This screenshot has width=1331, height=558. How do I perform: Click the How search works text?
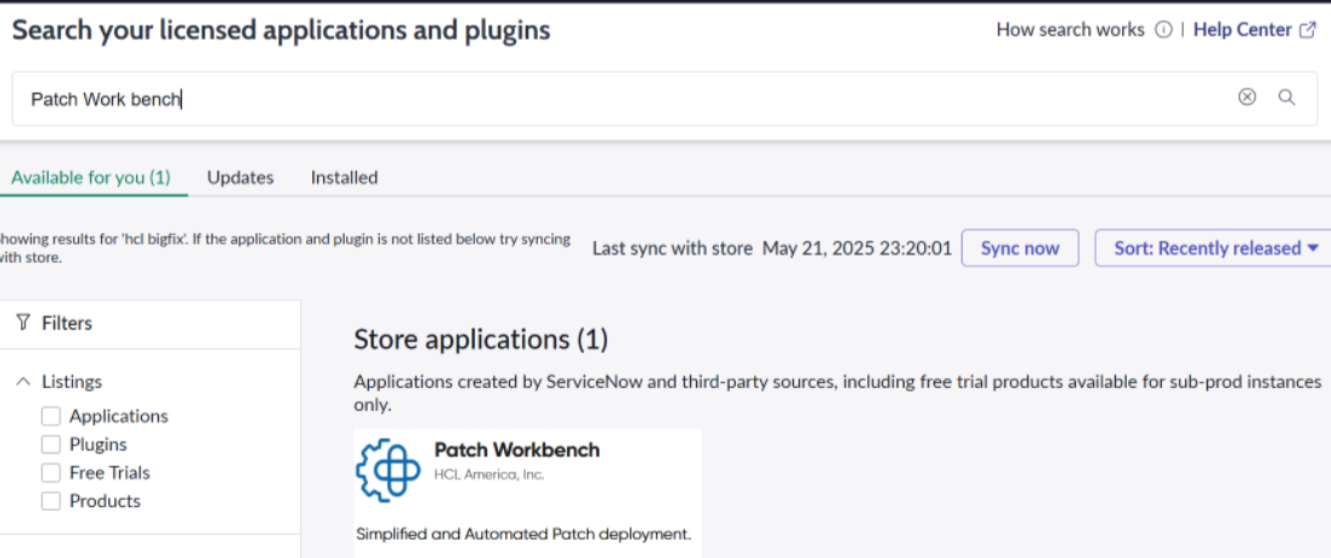pos(1070,30)
